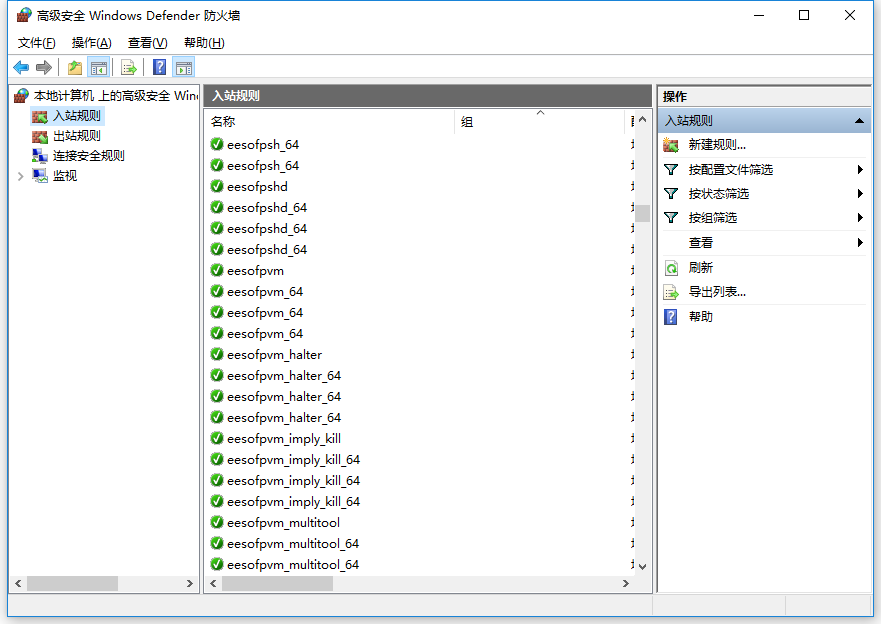Sort by the 名称 column header
881x624 pixels.
click(x=329, y=121)
